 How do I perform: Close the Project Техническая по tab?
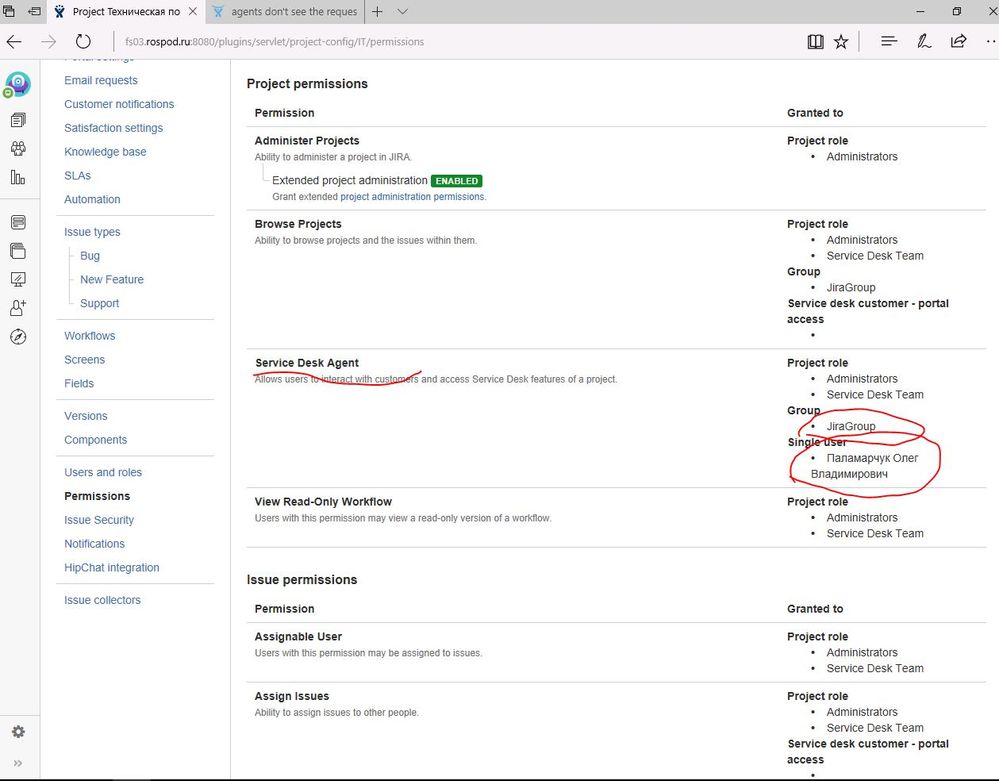[192, 11]
